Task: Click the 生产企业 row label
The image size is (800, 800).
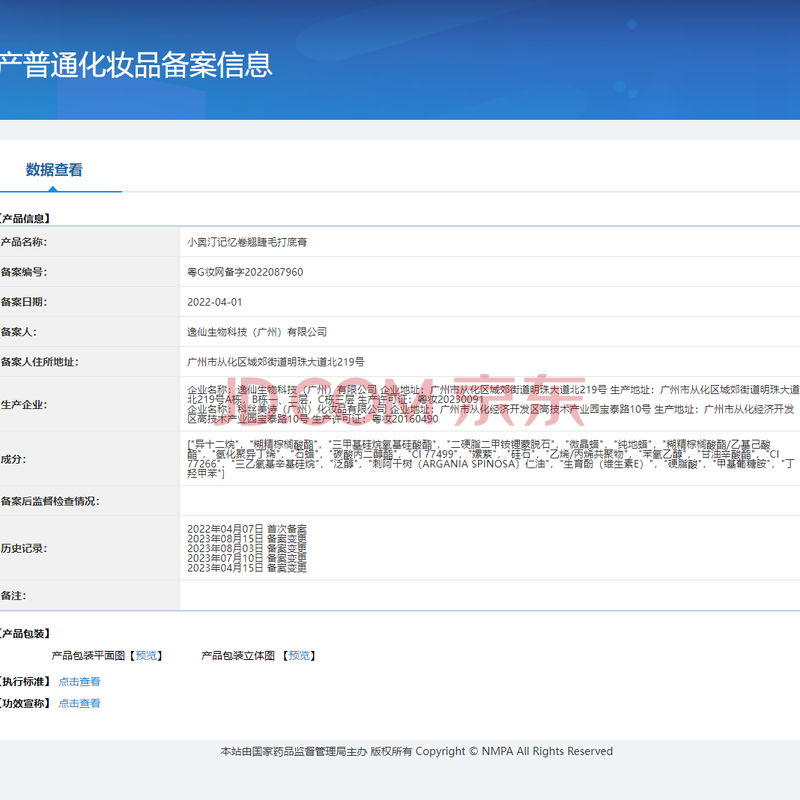Action: (x=23, y=405)
